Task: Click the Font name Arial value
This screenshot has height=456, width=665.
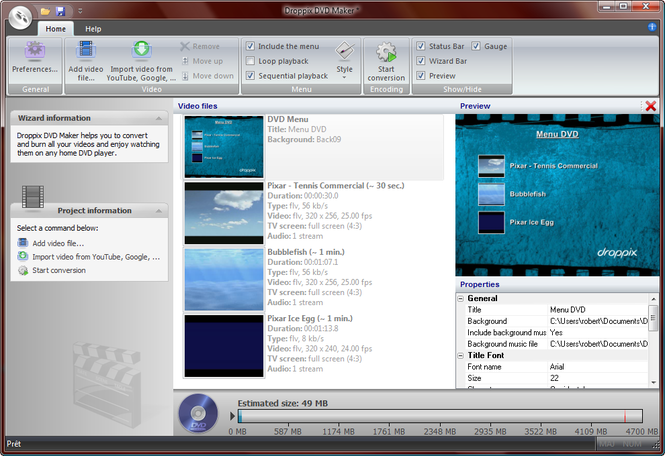Action: [x=598, y=366]
